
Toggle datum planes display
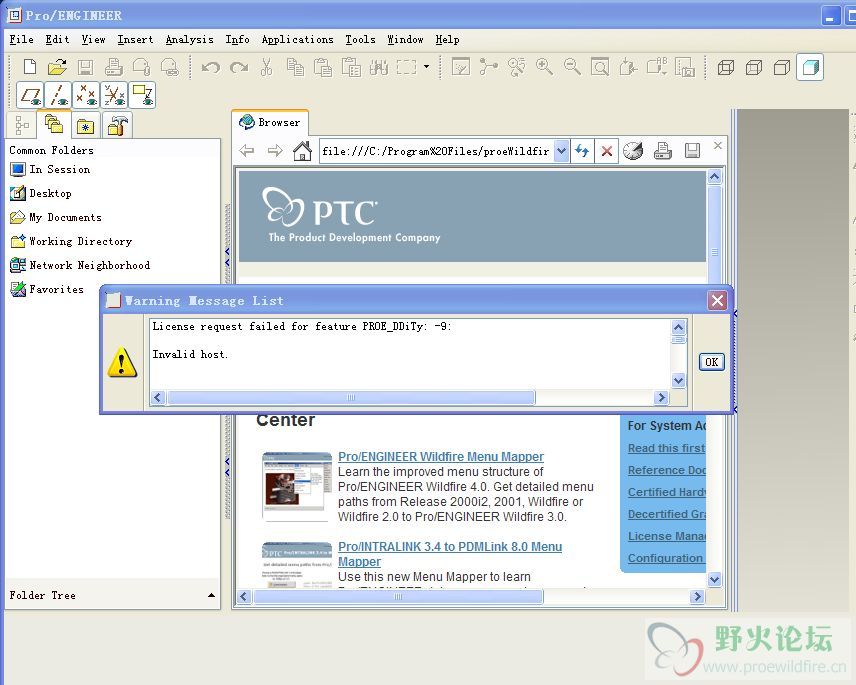click(31, 95)
